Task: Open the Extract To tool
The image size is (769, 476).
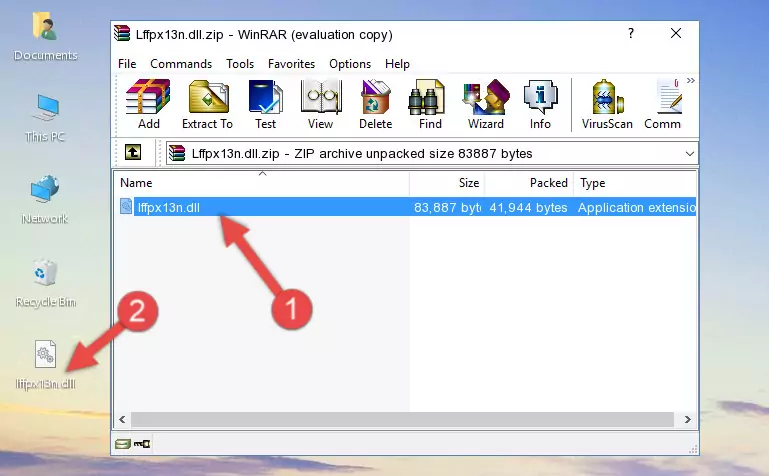Action: pos(207,104)
